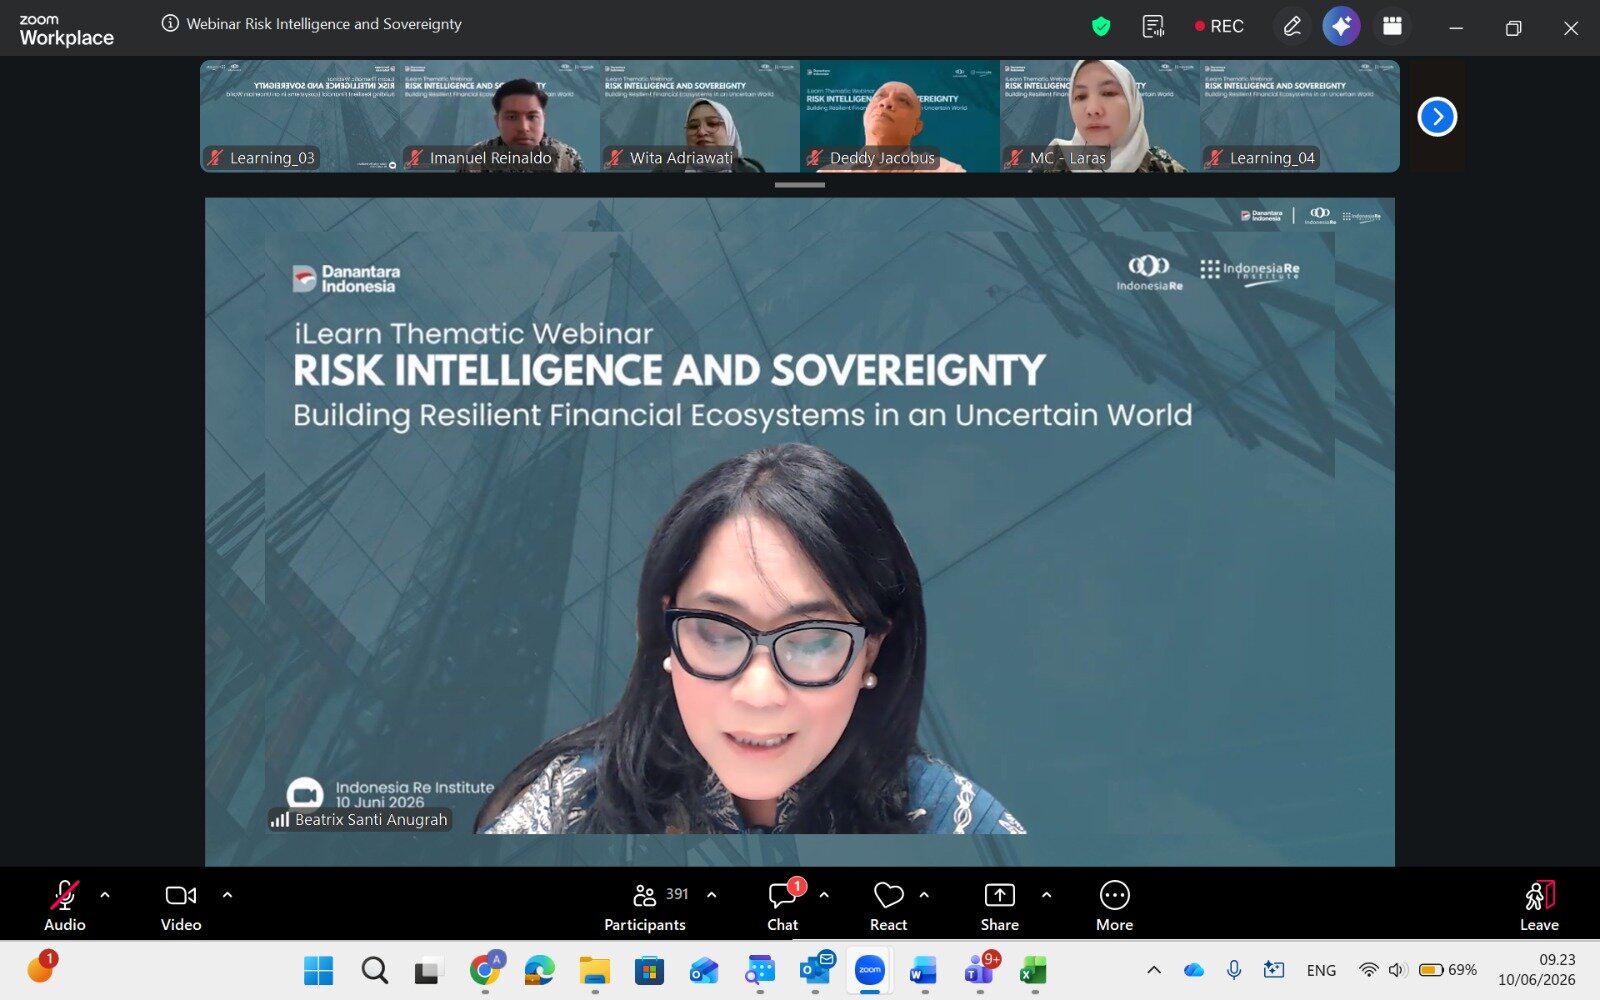The image size is (1600, 1000).
Task: Open the widgets icon with notification badge
Action: [42, 968]
